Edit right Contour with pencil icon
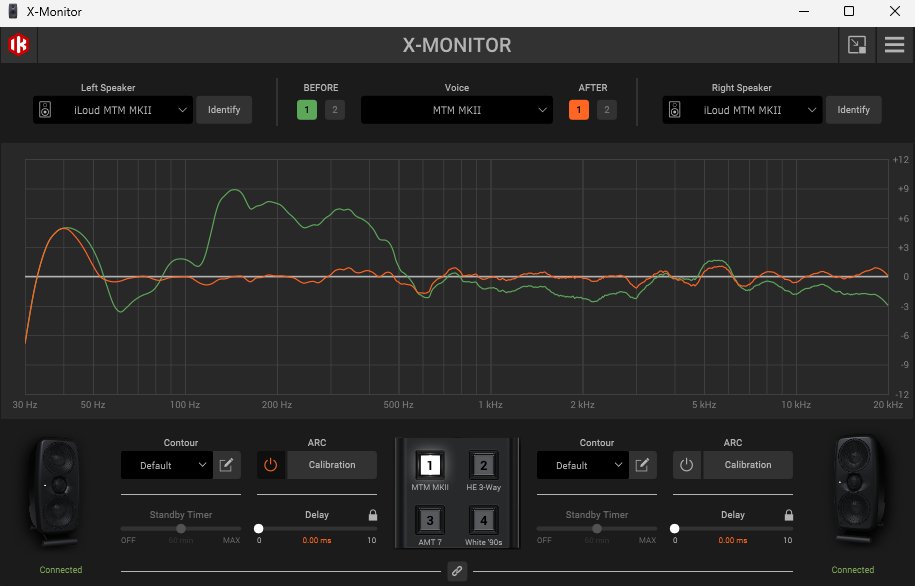 642,465
